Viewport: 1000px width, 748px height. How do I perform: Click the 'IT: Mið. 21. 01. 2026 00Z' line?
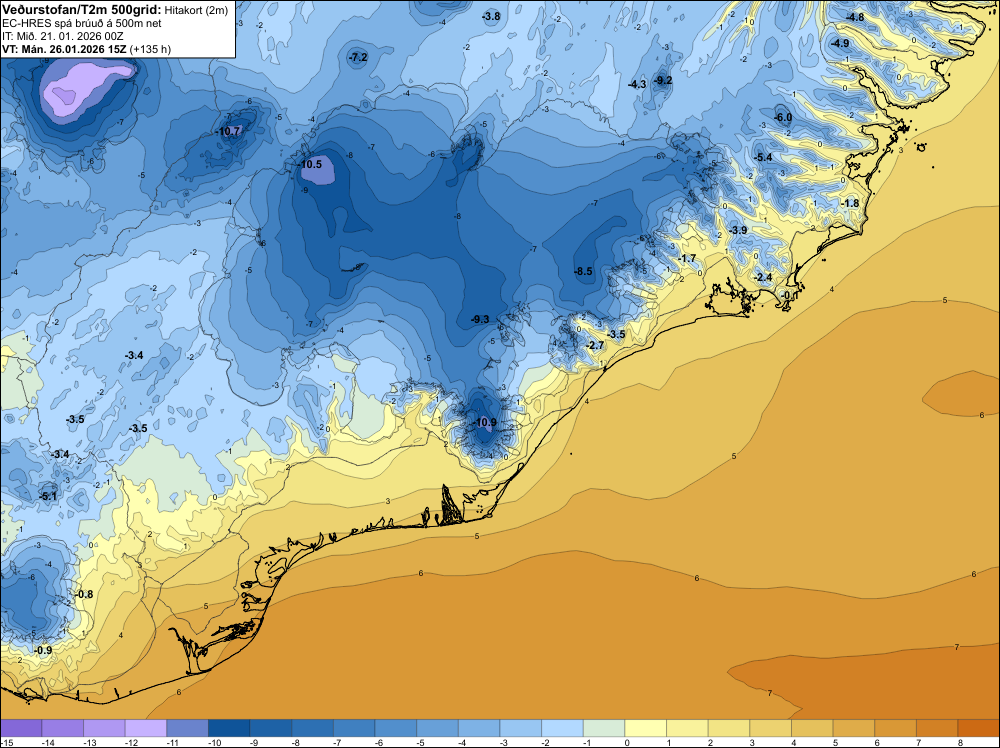(x=62, y=36)
